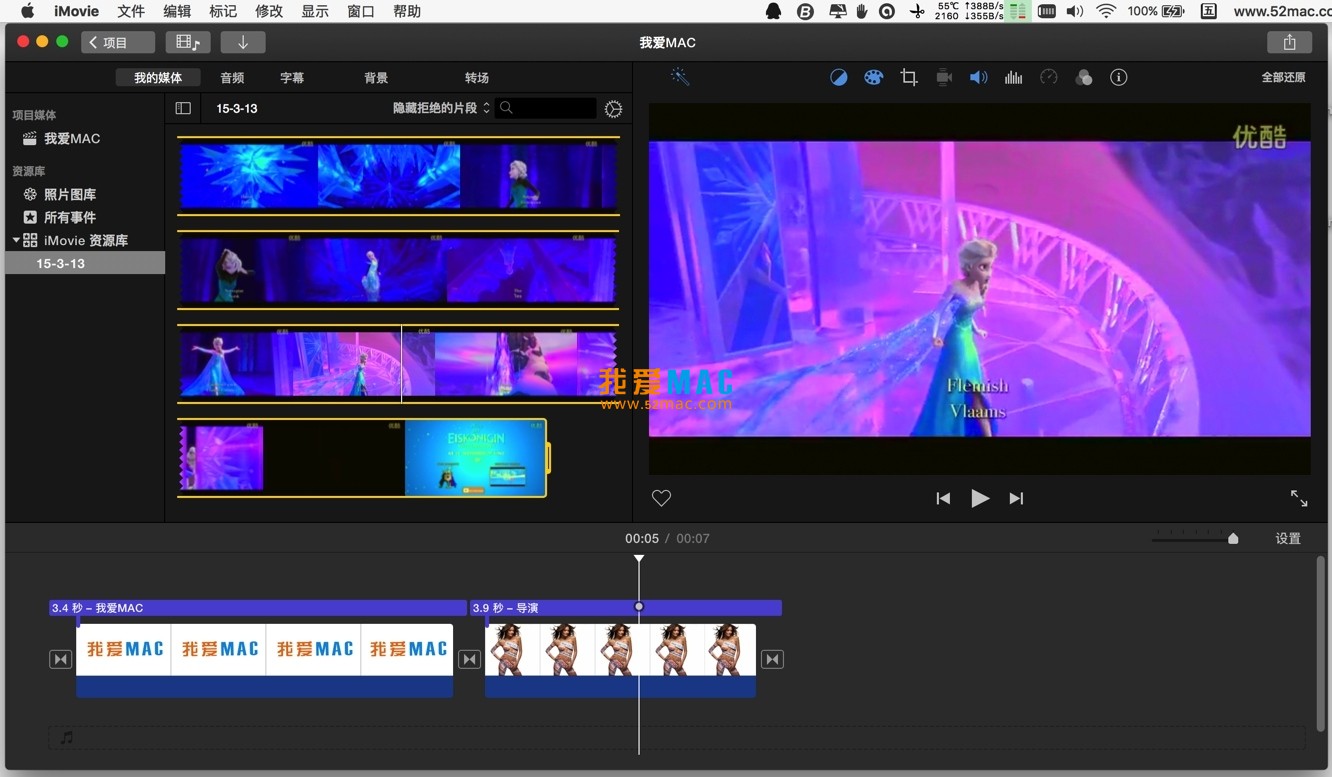Switch to 转场 tab
Screen dimensions: 1332x777
pyautogui.click(x=477, y=77)
